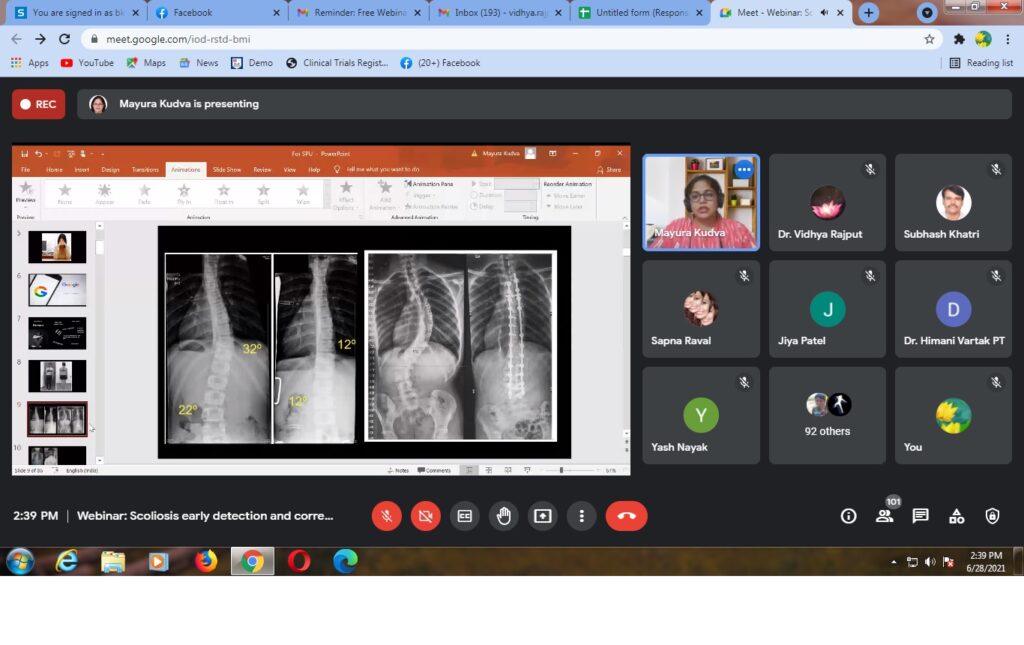The width and height of the screenshot is (1024, 645).
Task: Open more options three-dot menu
Action: pyautogui.click(x=581, y=516)
